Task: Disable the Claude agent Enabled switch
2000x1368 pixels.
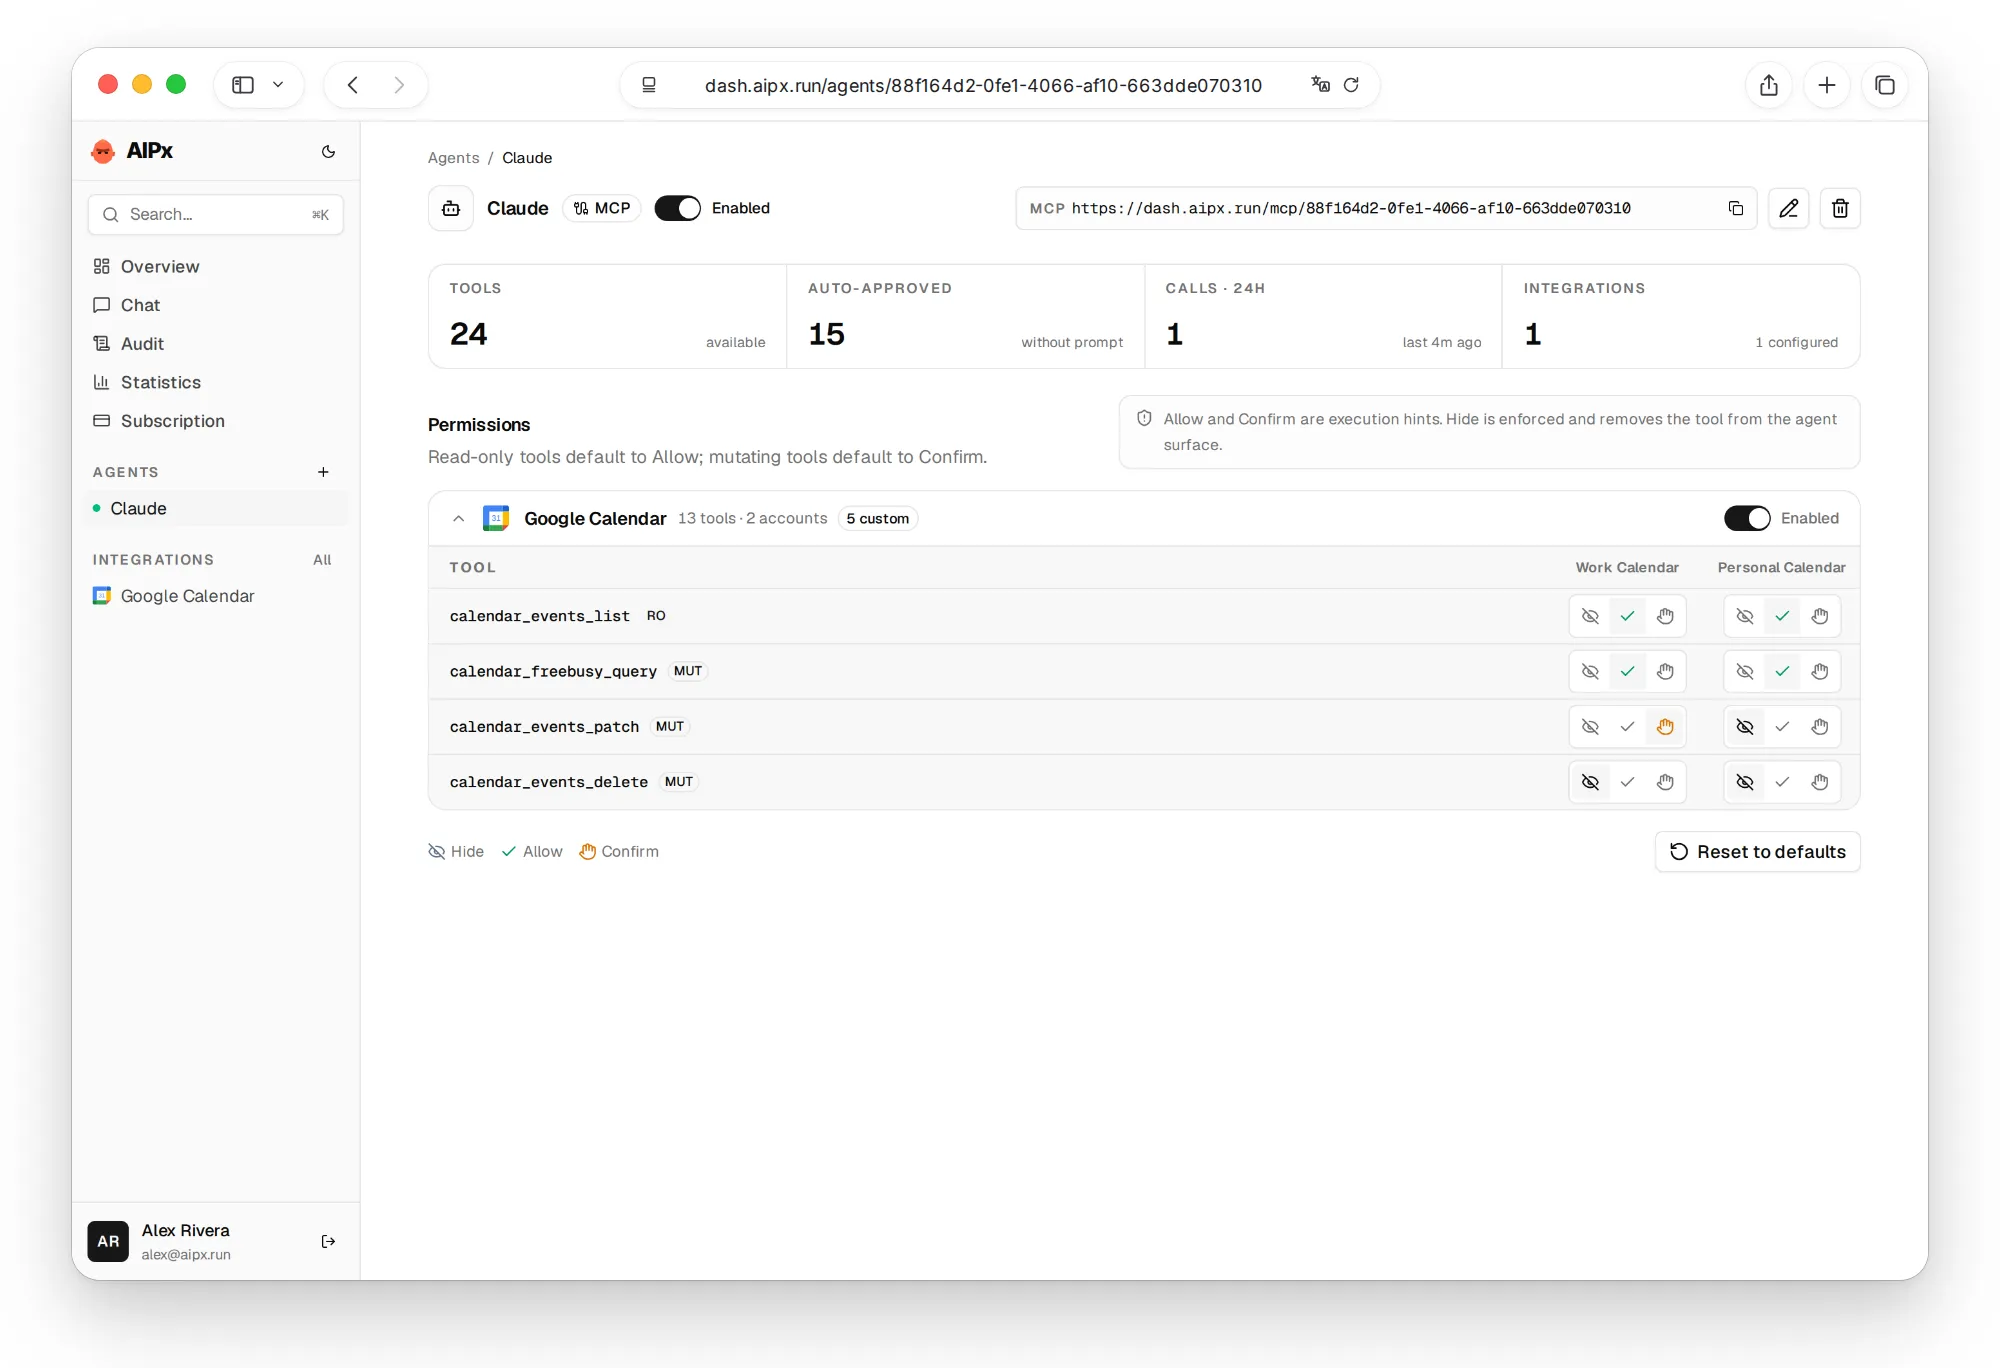Action: click(x=677, y=208)
